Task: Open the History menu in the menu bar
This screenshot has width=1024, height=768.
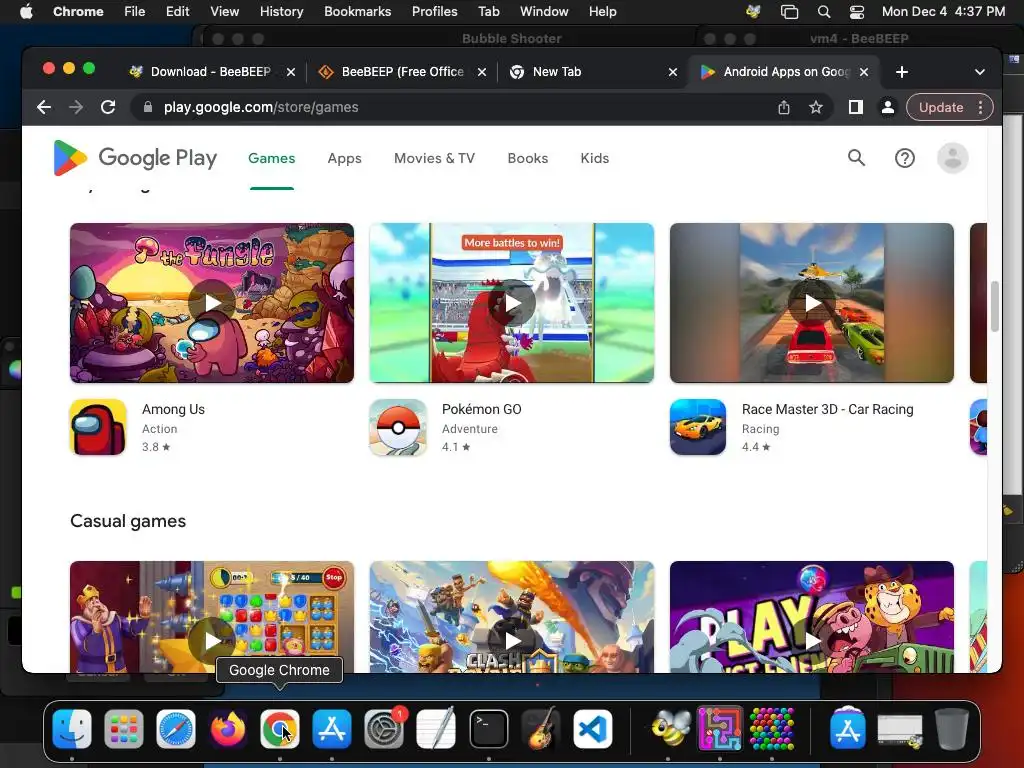Action: (281, 12)
